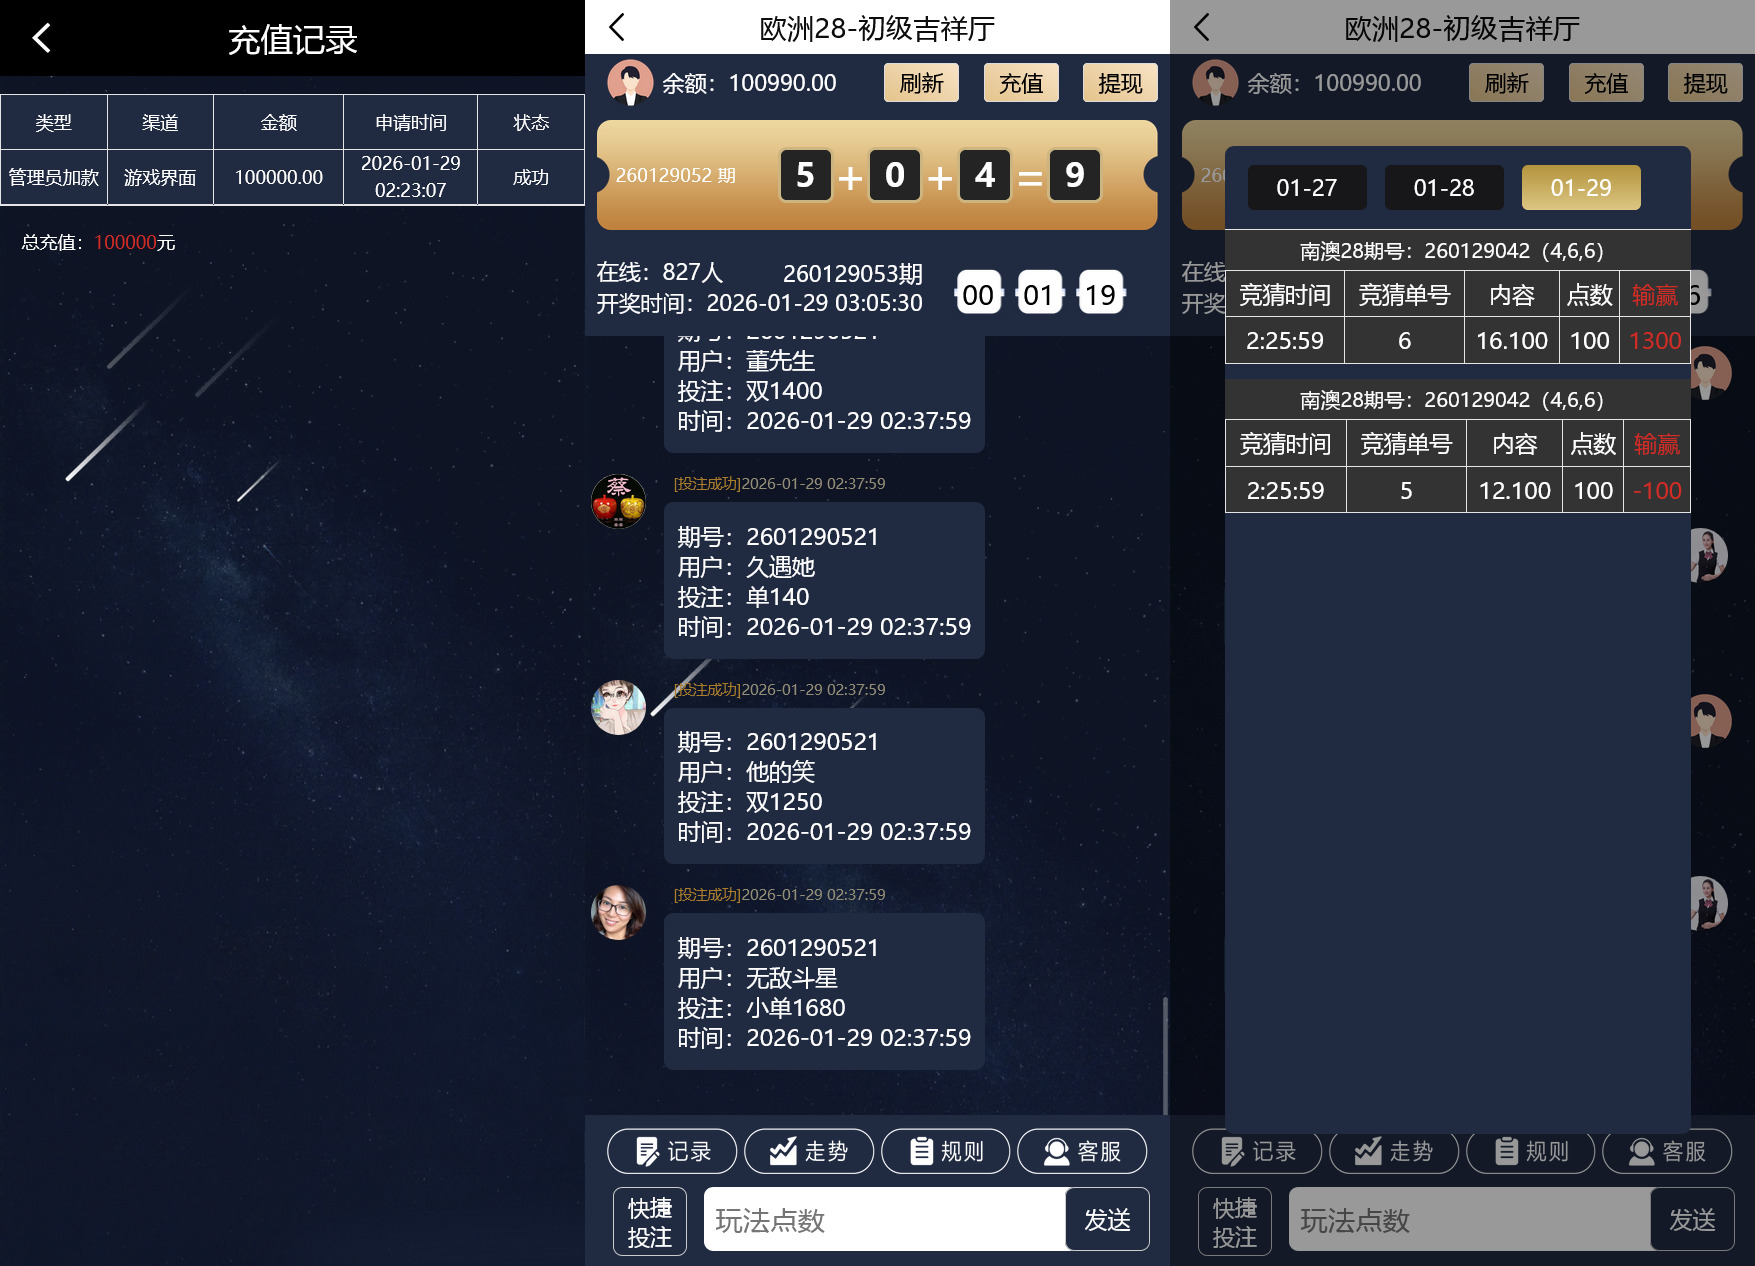Open 记录 records in the right panel
This screenshot has width=1755, height=1266.
(x=1256, y=1151)
